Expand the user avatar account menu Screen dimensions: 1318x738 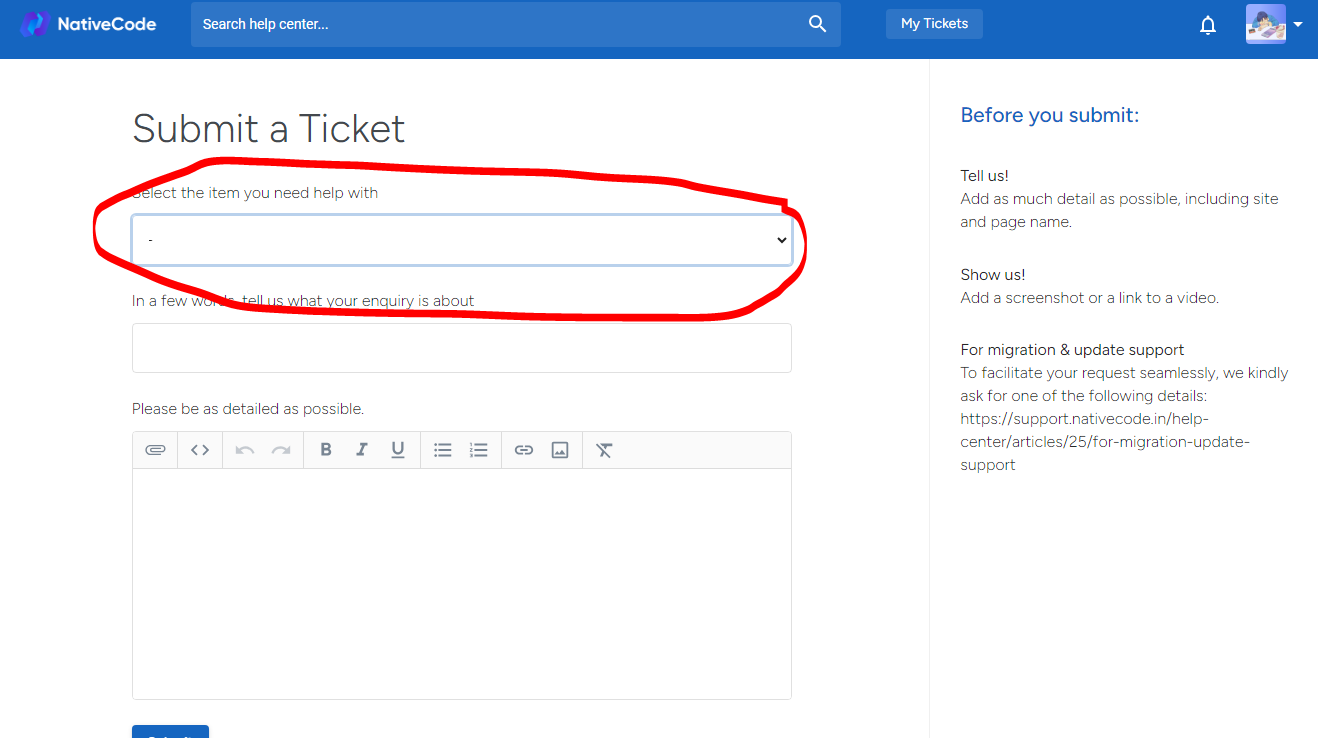pyautogui.click(x=1274, y=24)
